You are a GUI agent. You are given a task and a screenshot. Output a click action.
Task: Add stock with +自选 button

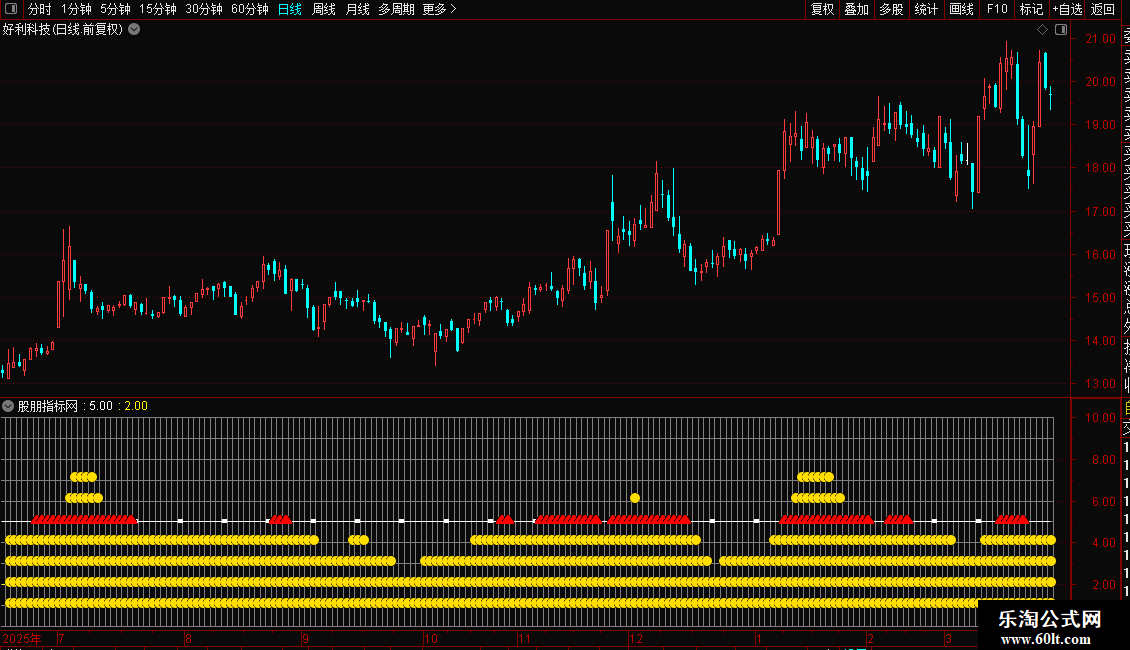pyautogui.click(x=1067, y=9)
